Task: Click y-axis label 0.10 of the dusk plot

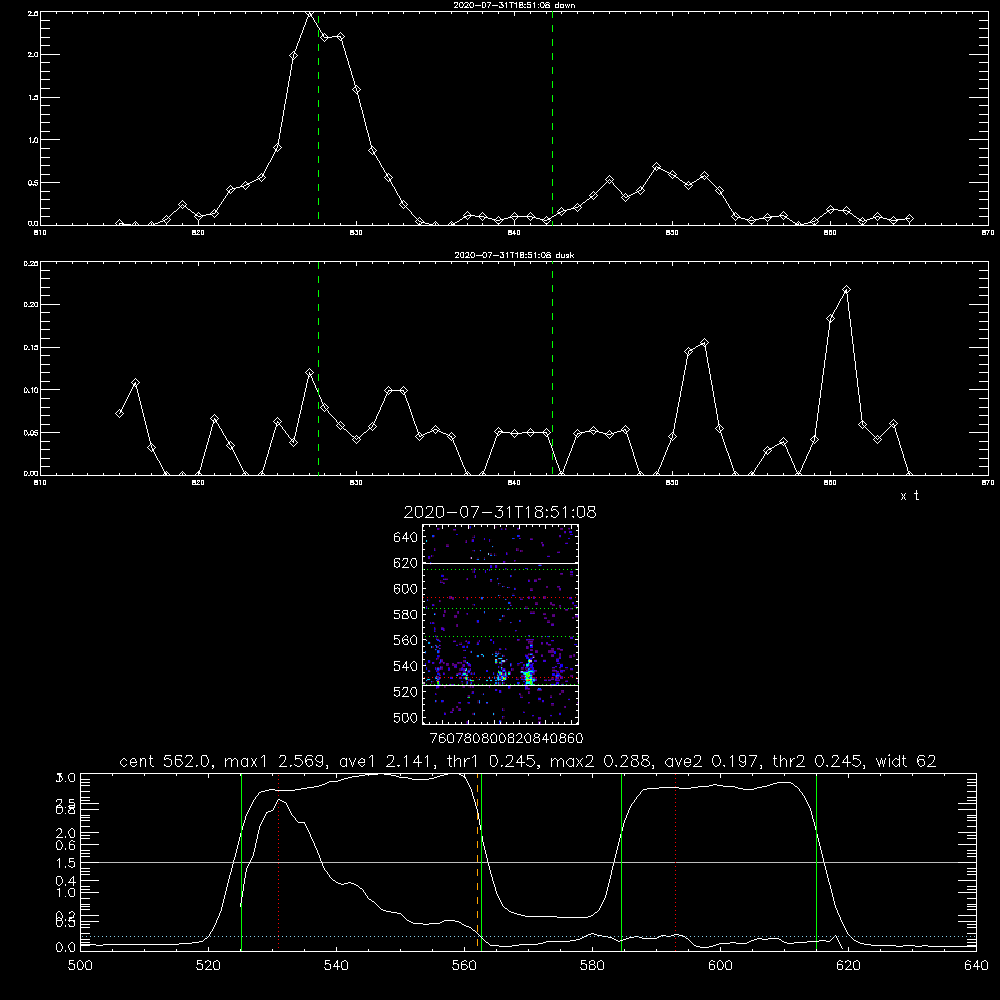Action: pyautogui.click(x=31, y=390)
